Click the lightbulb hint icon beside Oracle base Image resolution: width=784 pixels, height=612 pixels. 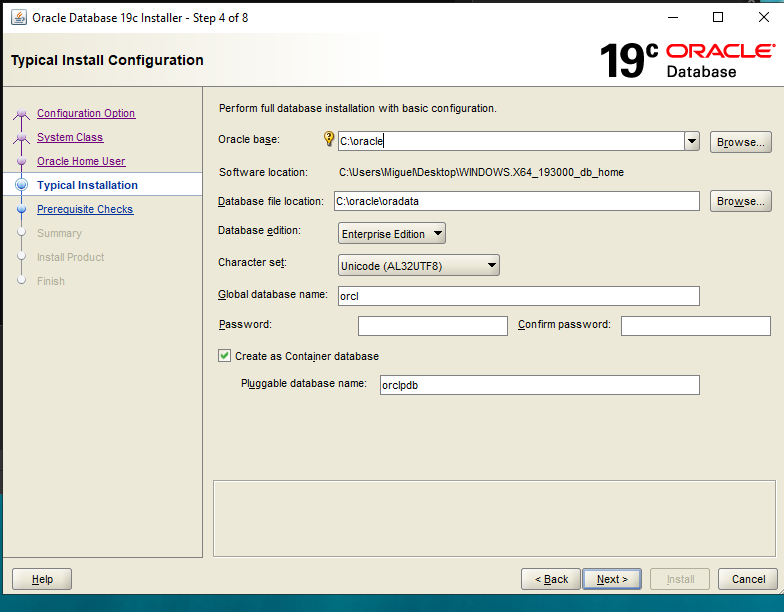(x=328, y=138)
